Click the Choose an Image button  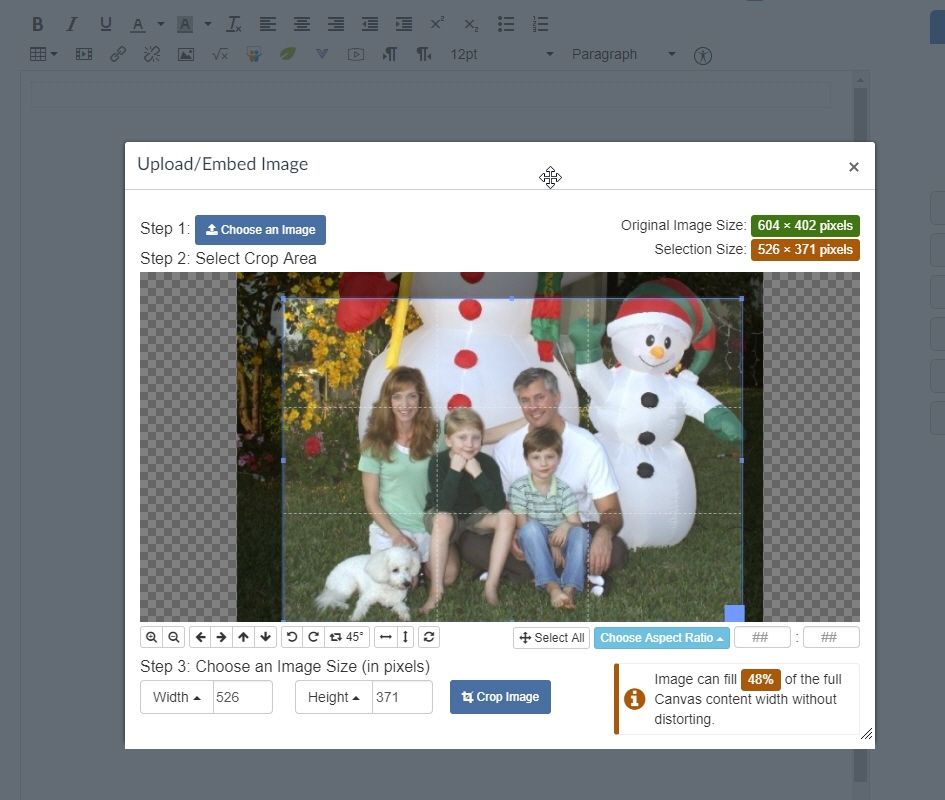tap(260, 230)
